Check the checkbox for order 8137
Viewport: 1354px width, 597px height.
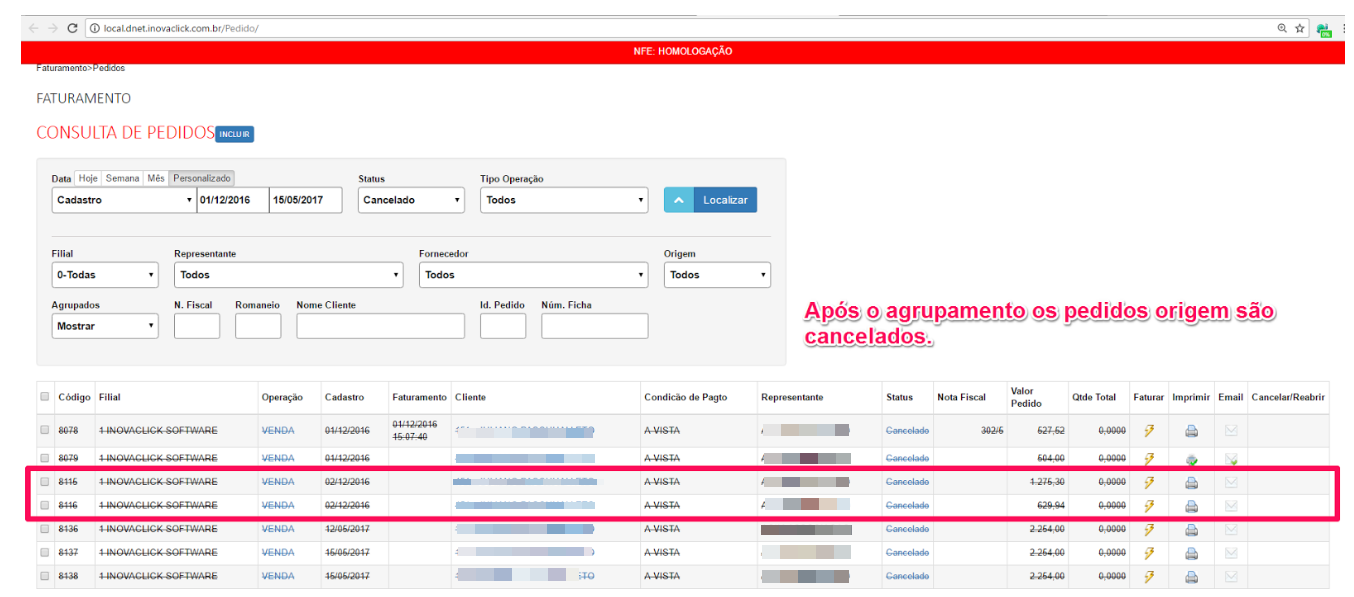tap(44, 553)
